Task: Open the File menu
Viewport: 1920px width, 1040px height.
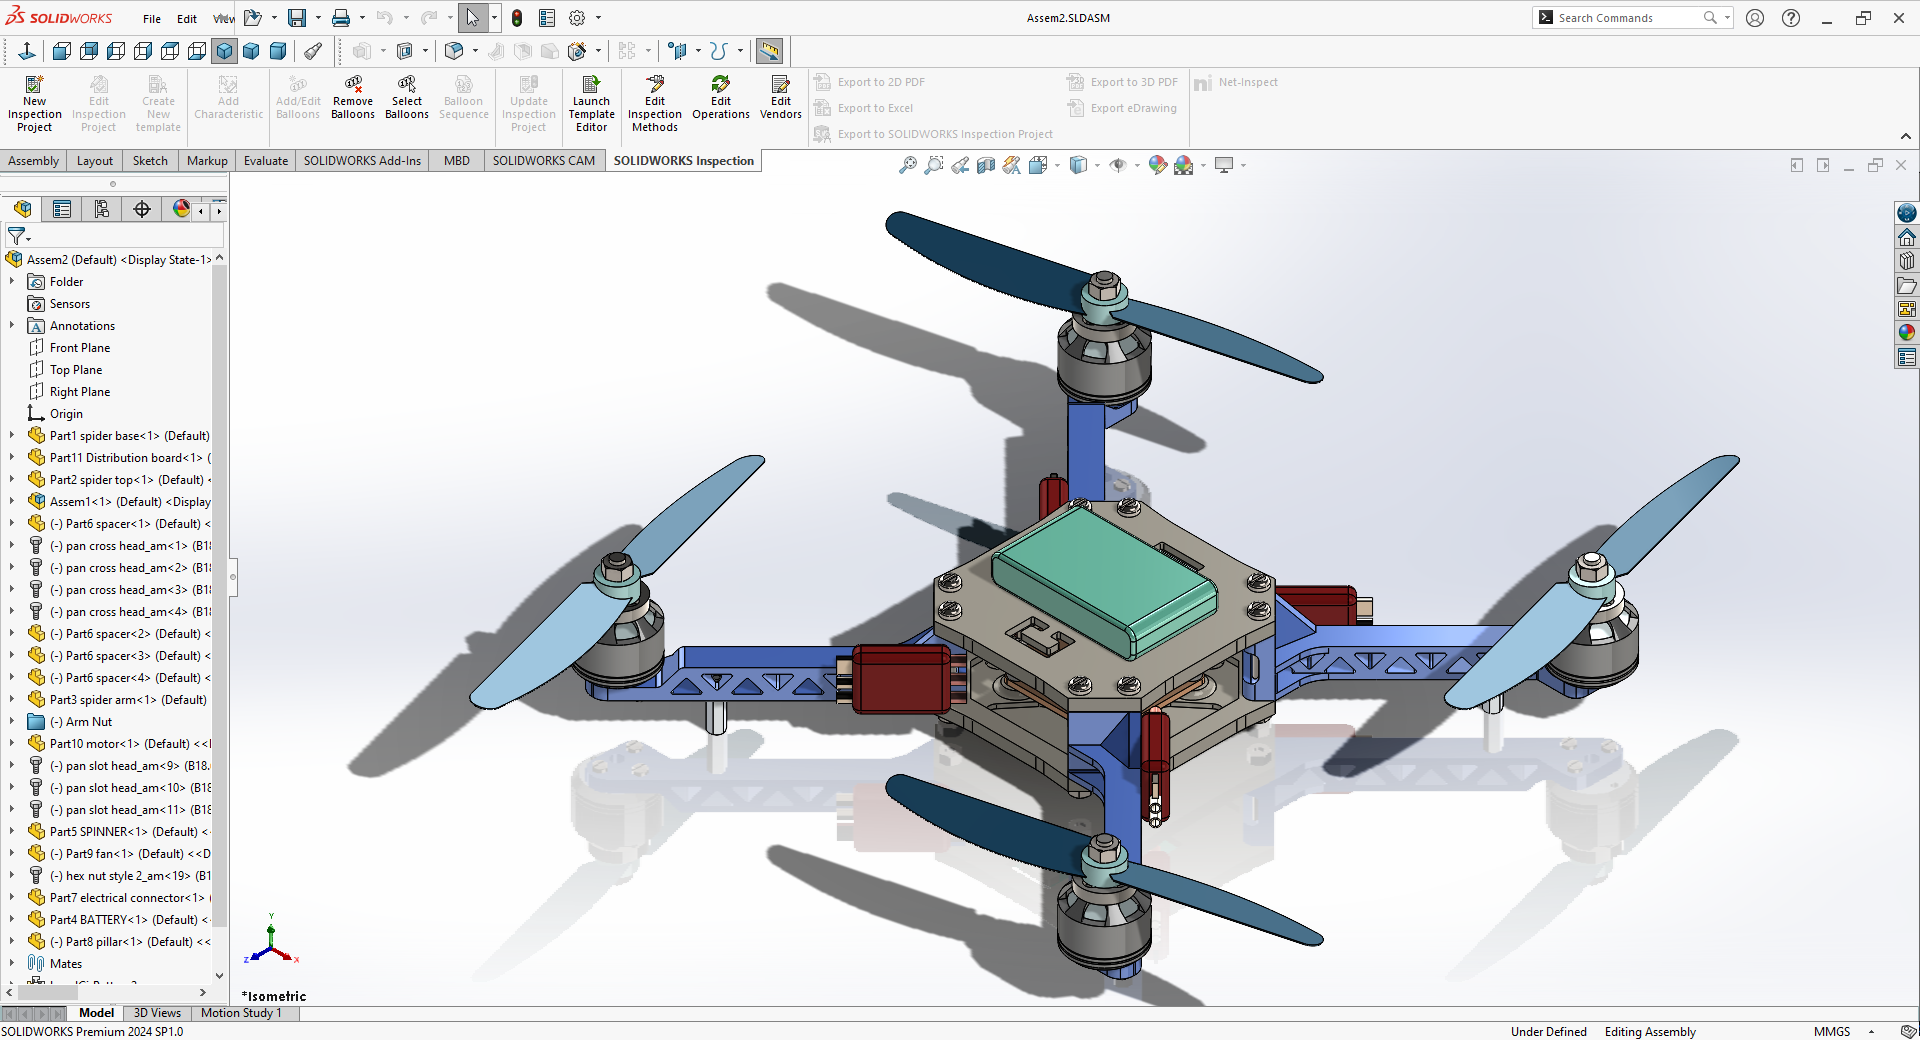Action: click(x=152, y=18)
